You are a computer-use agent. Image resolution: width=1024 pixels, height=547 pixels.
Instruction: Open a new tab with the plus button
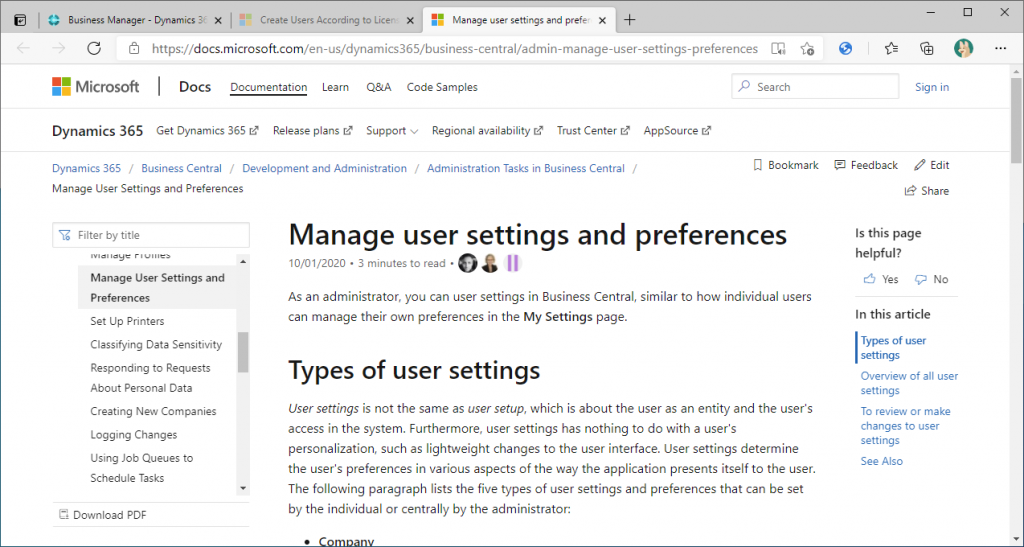click(629, 20)
